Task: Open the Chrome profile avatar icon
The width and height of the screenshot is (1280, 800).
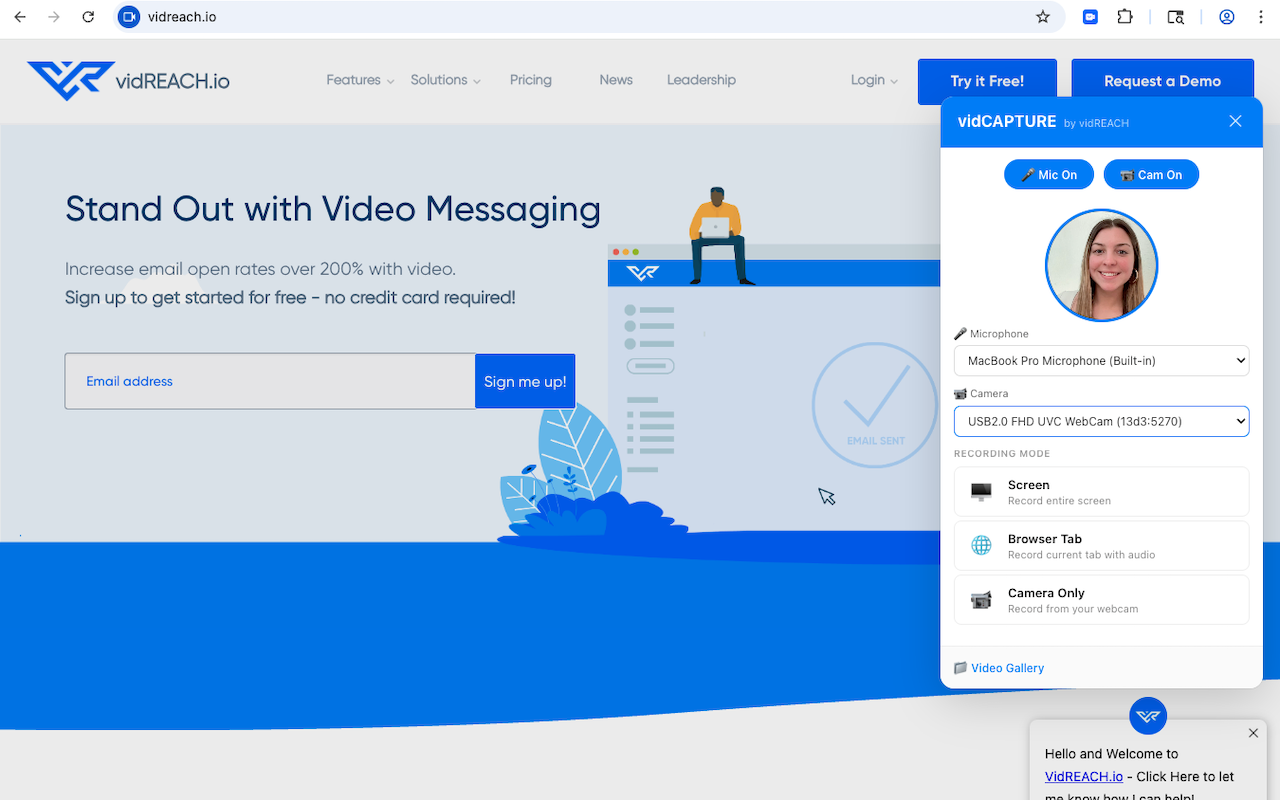Action: tap(1227, 17)
